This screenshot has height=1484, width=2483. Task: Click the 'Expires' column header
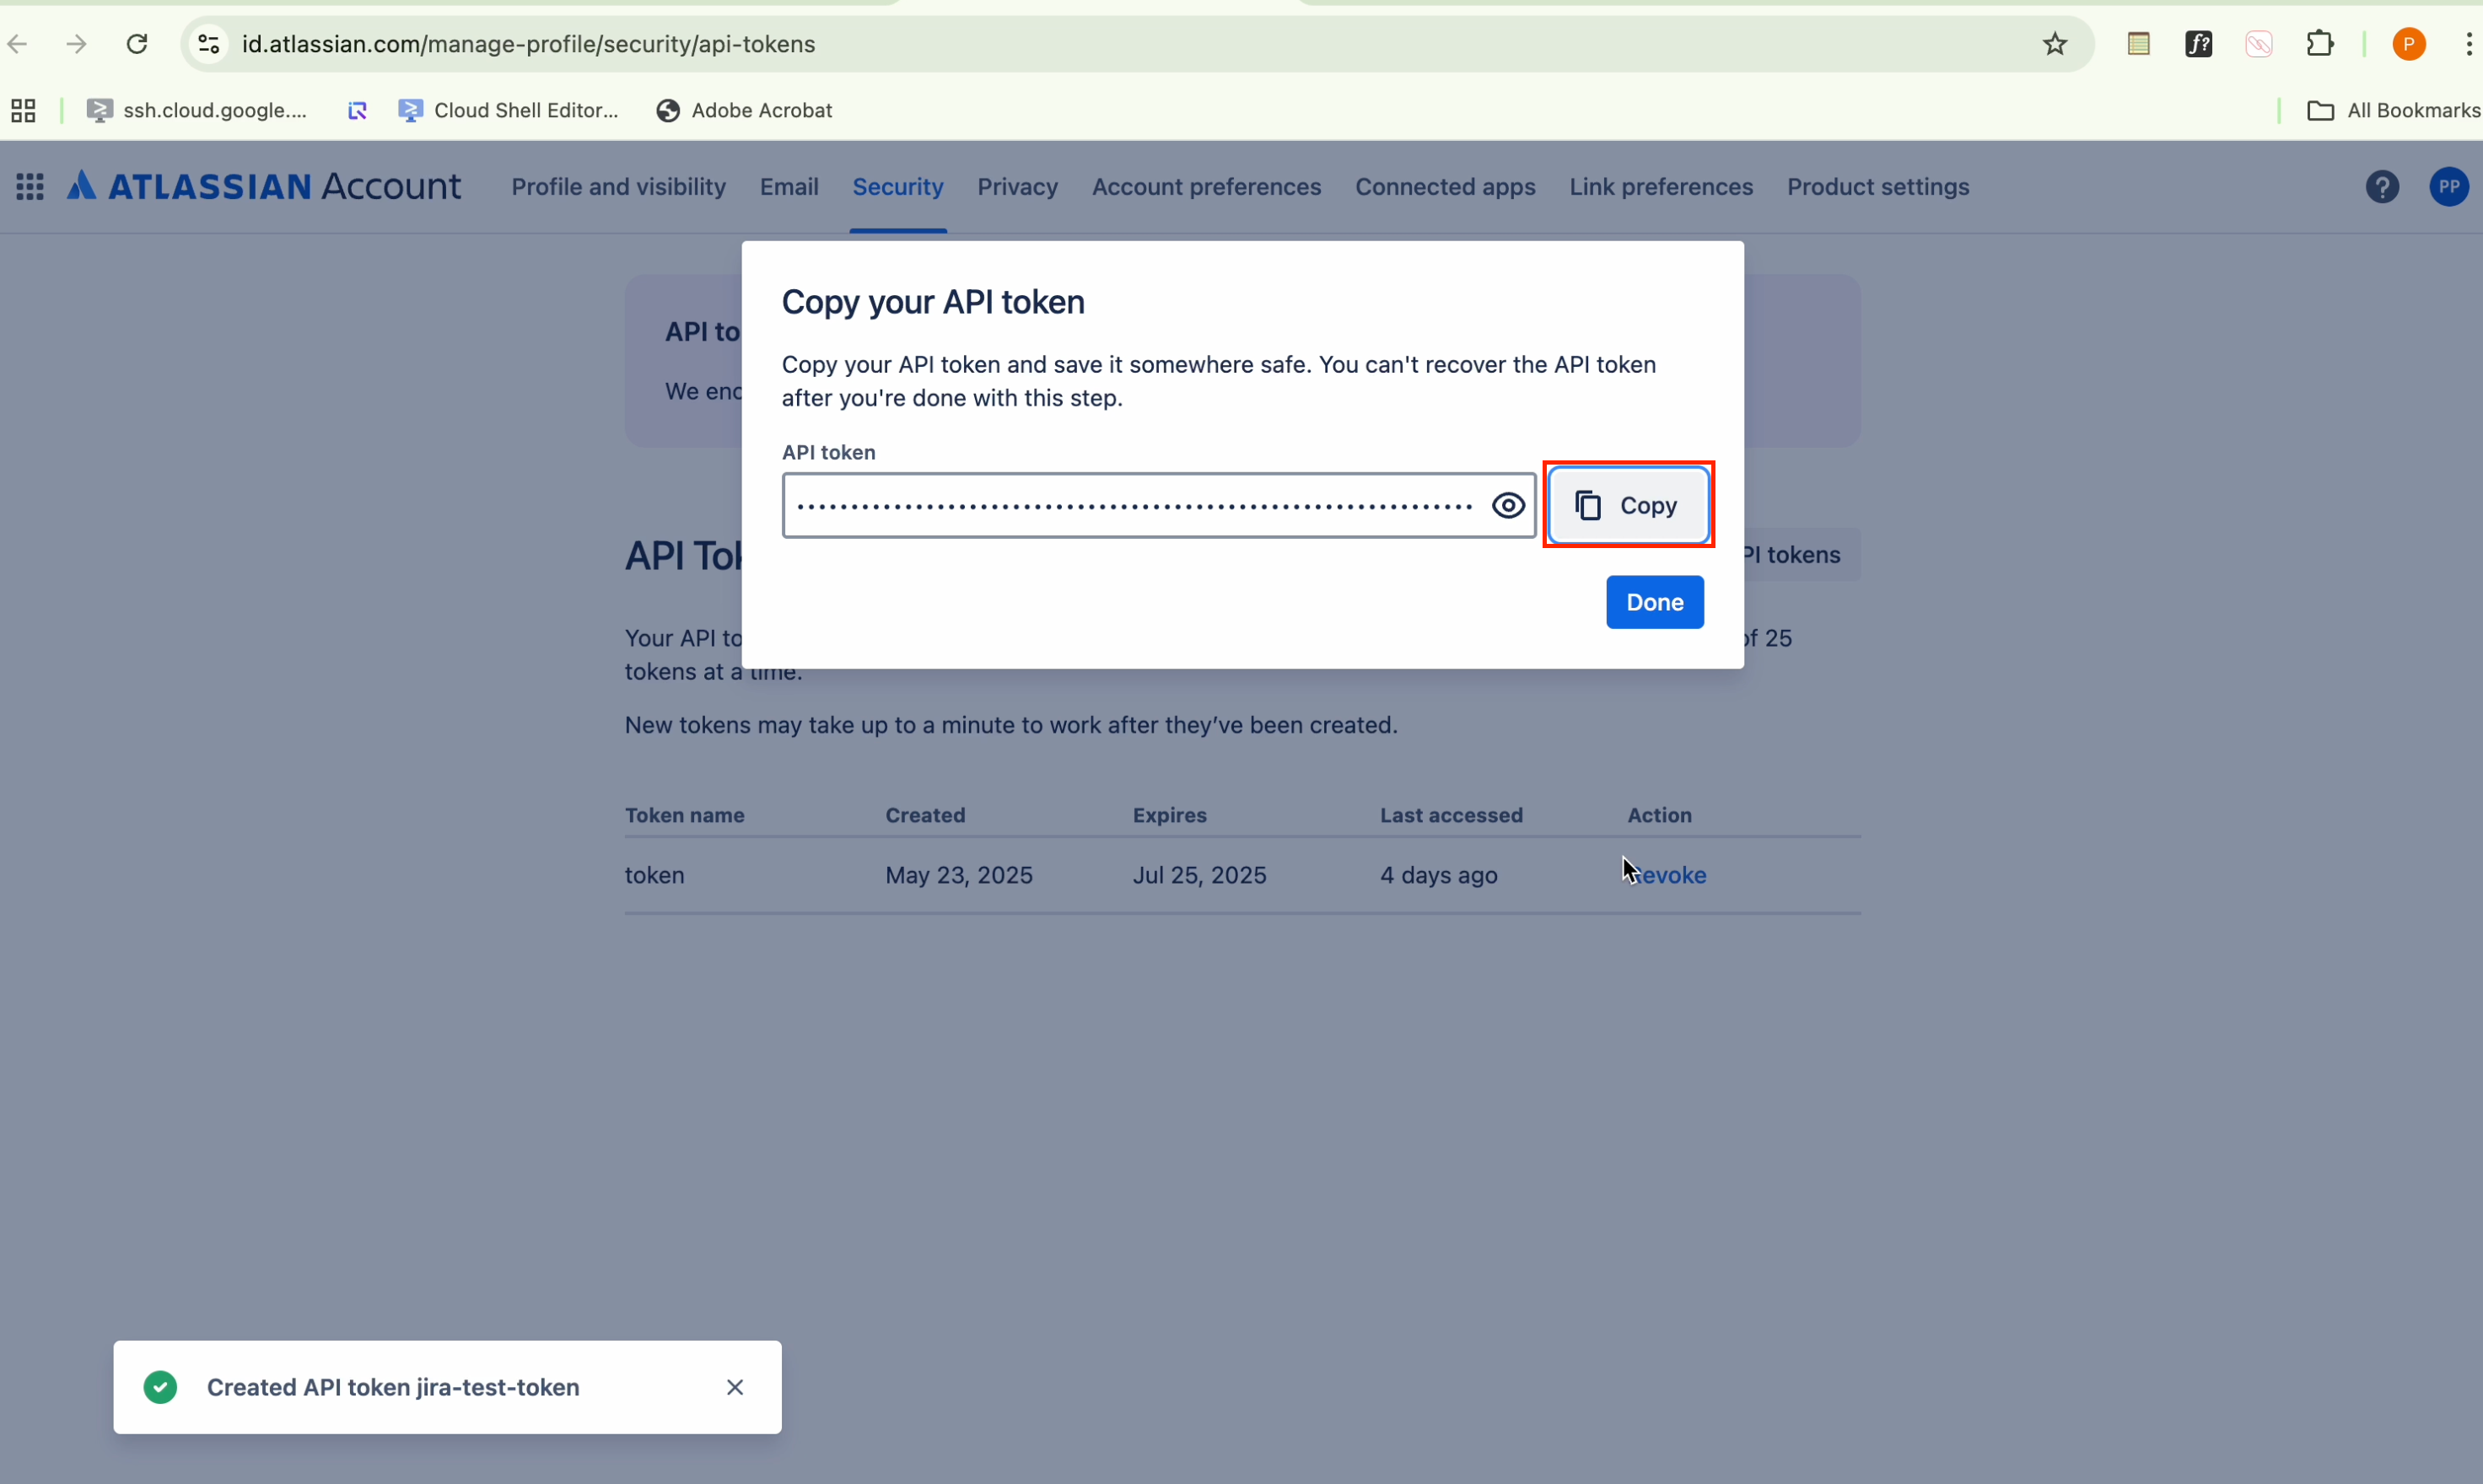pyautogui.click(x=1170, y=815)
